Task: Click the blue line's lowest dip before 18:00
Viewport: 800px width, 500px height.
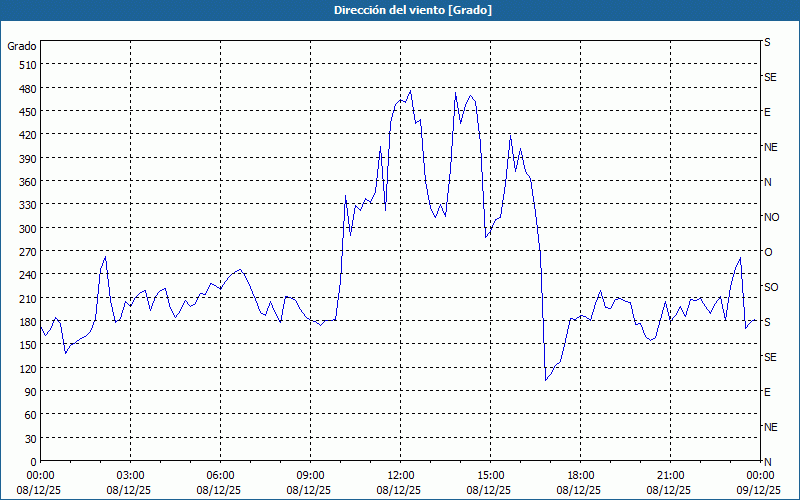Action: tap(546, 380)
